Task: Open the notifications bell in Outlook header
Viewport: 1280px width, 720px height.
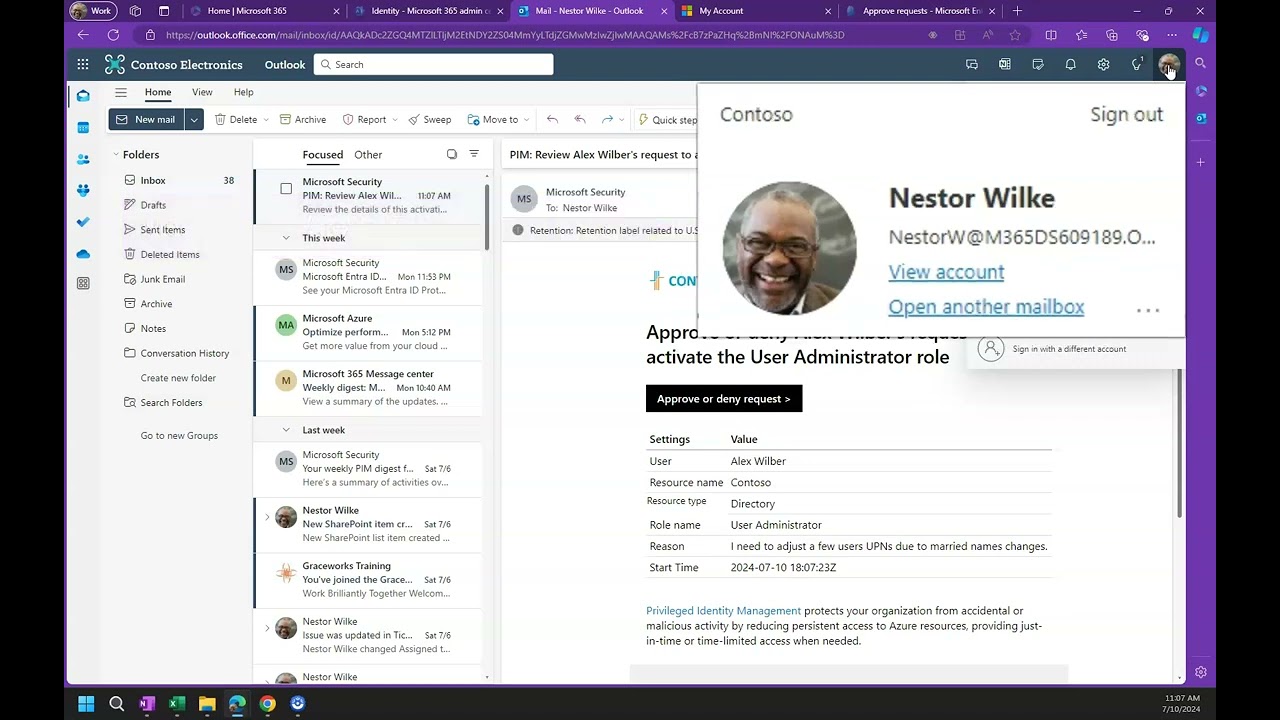Action: pos(1070,64)
